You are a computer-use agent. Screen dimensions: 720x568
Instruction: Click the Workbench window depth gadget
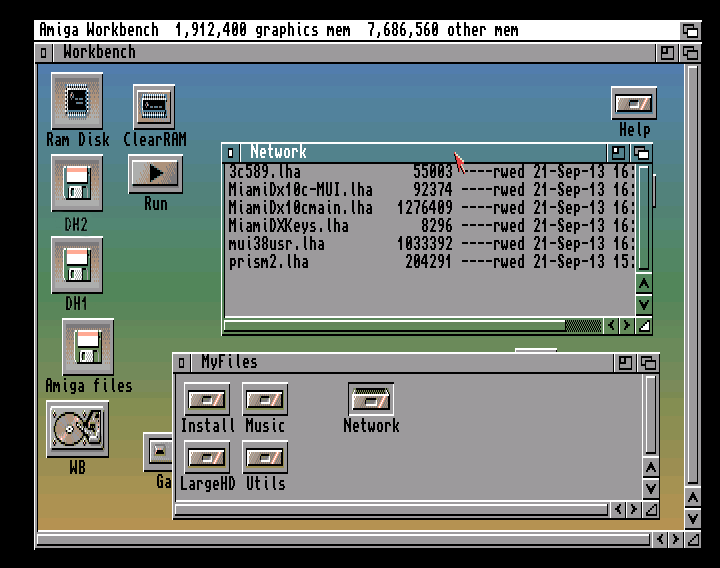click(690, 53)
